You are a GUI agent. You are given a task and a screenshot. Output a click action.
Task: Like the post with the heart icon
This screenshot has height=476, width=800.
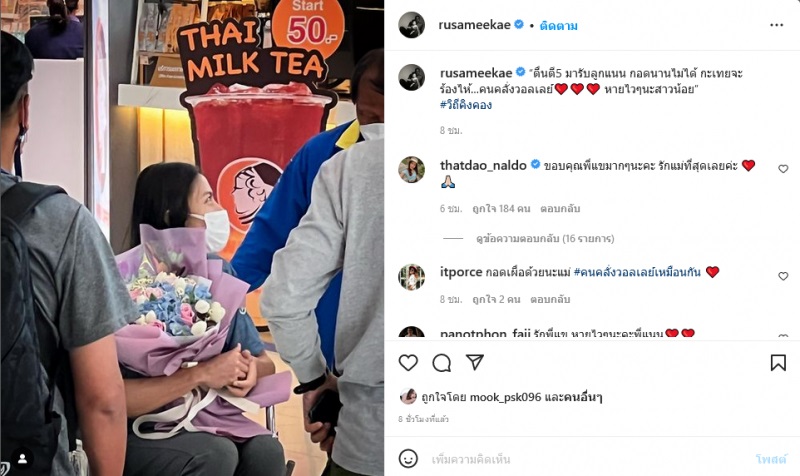point(408,363)
